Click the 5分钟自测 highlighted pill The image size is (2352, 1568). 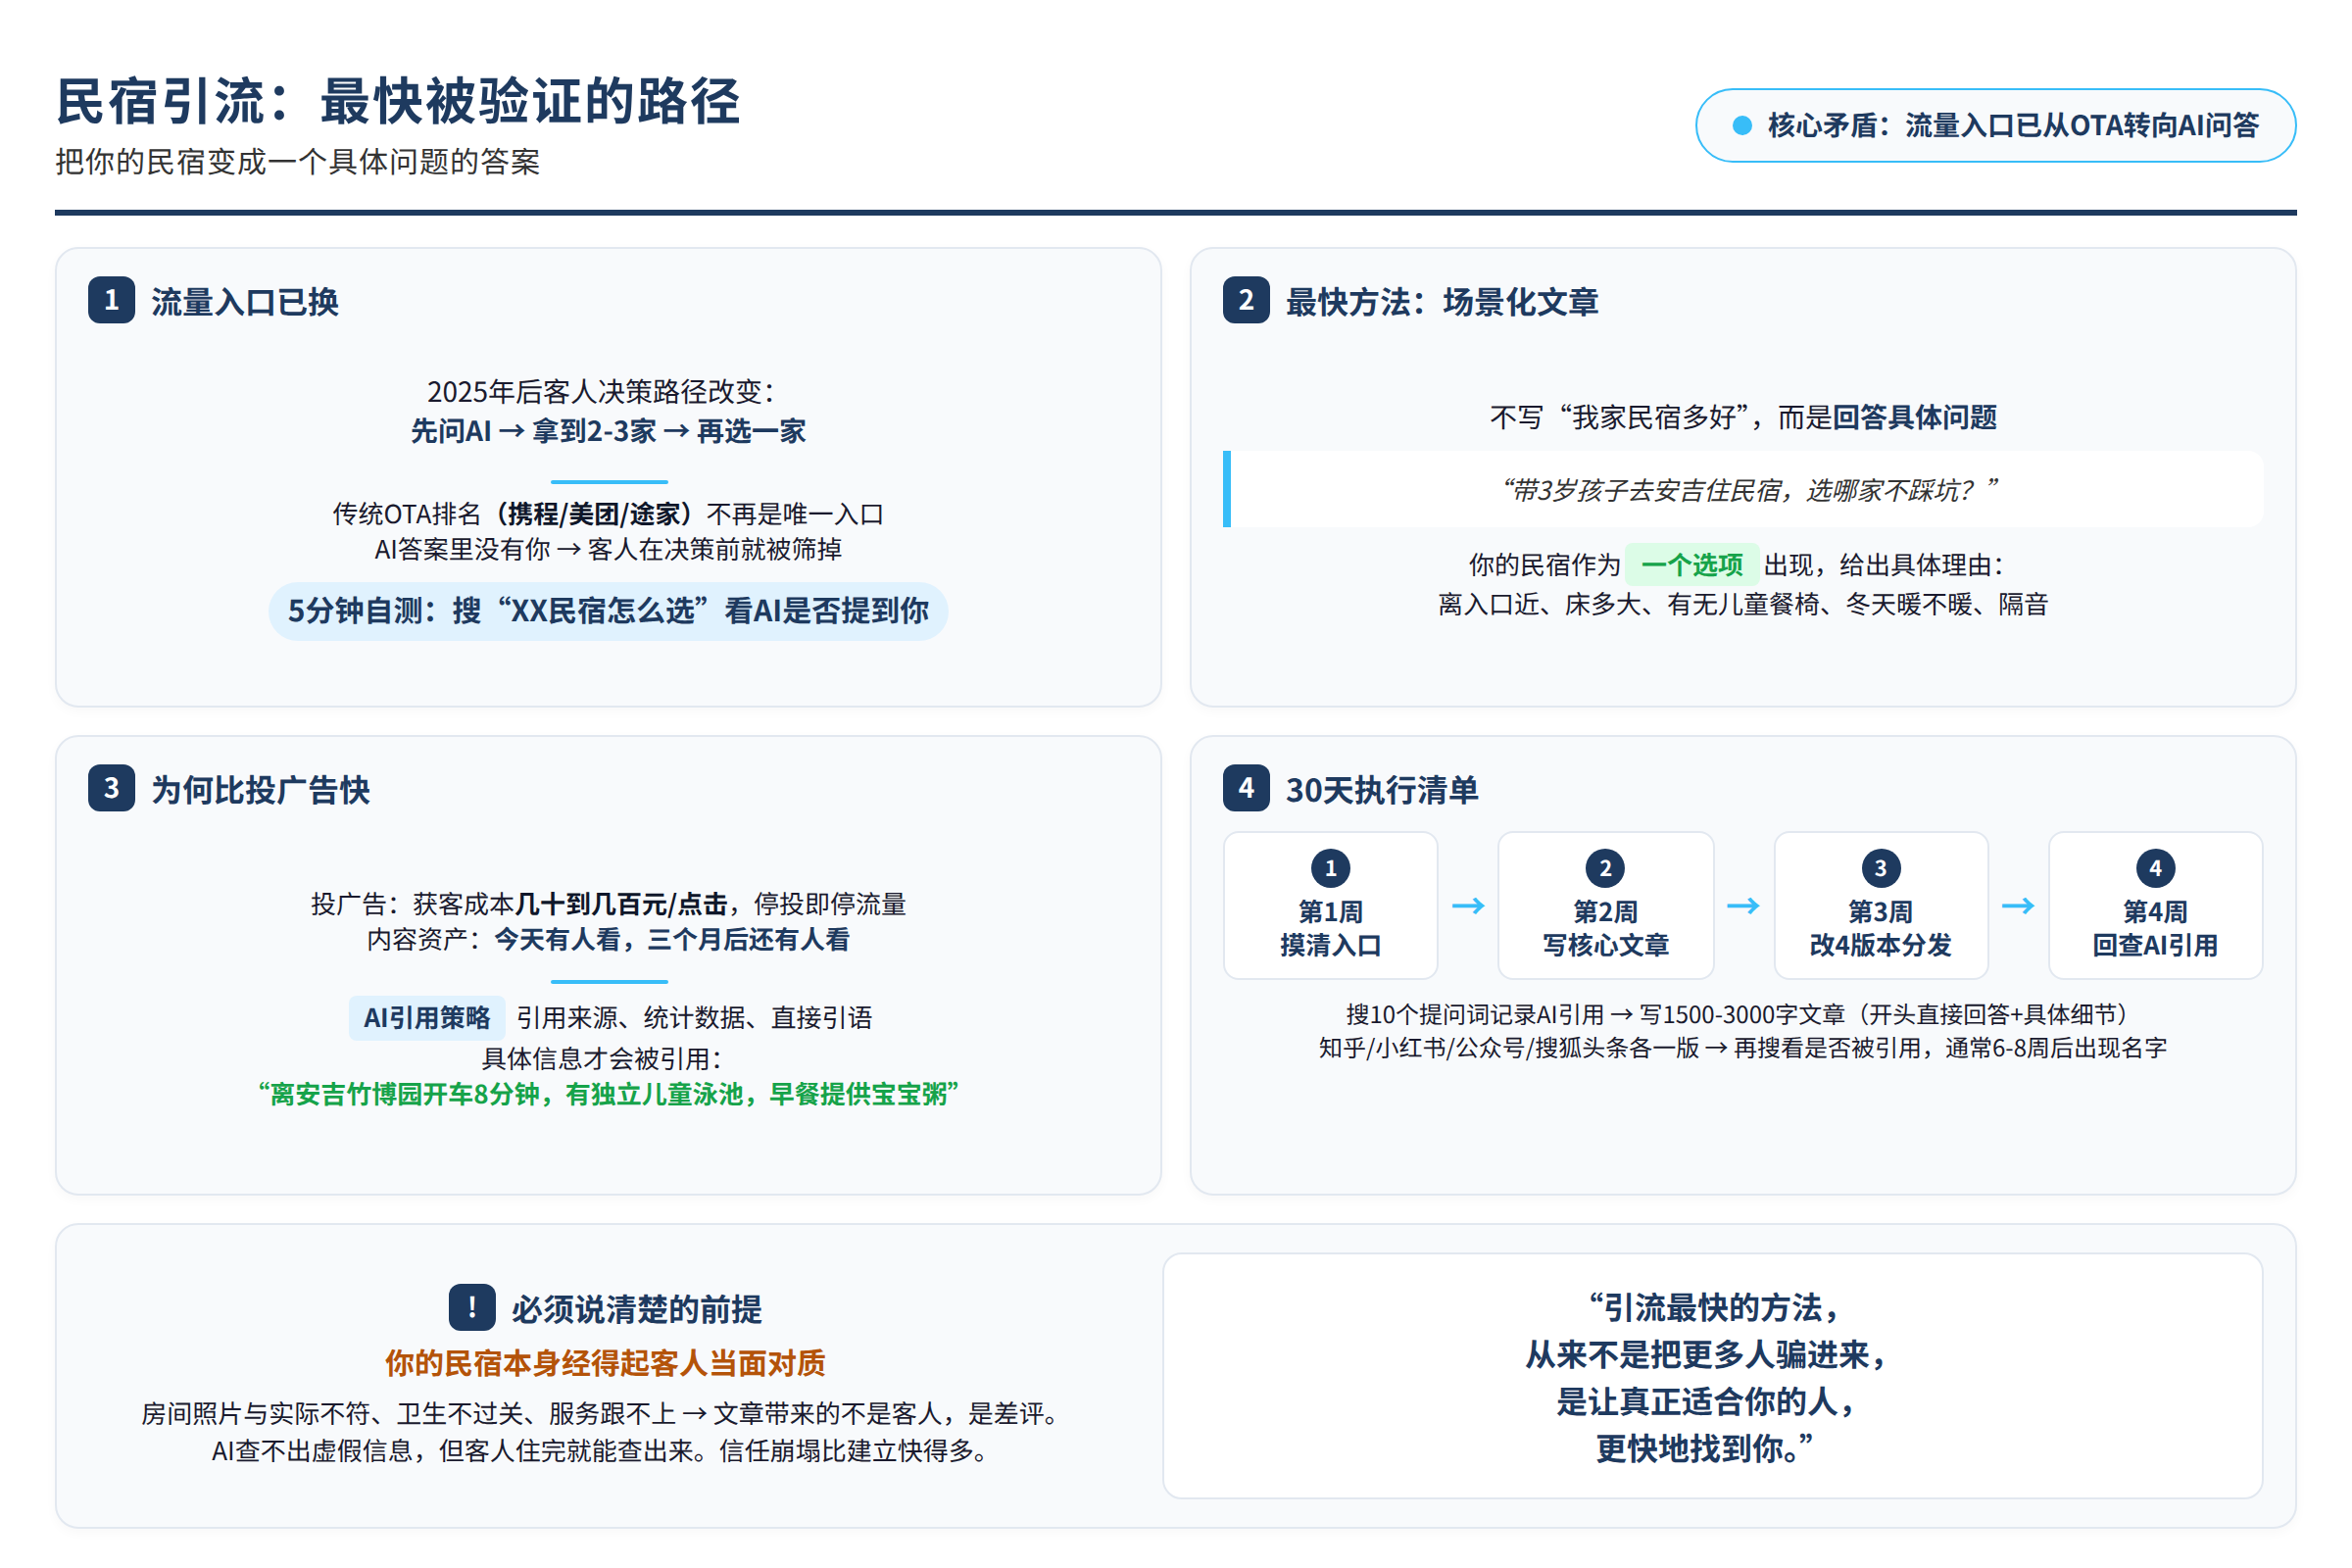[x=608, y=611]
